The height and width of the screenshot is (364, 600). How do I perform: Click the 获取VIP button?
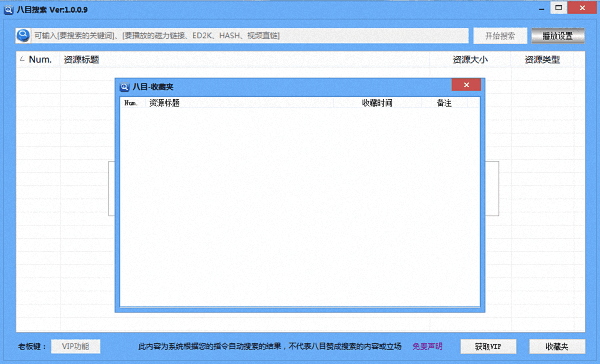pos(488,346)
